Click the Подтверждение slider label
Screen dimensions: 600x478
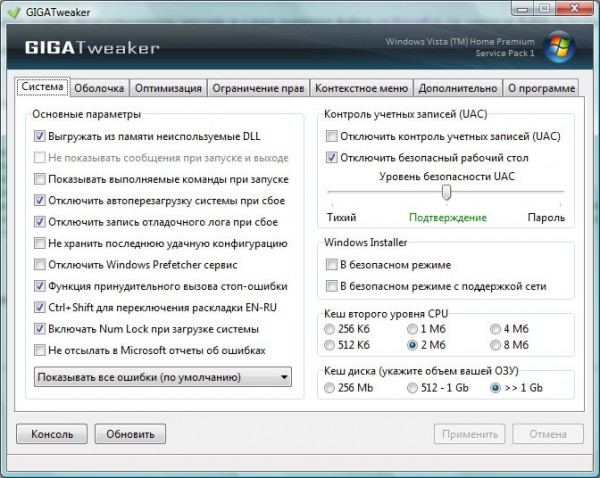coord(448,218)
